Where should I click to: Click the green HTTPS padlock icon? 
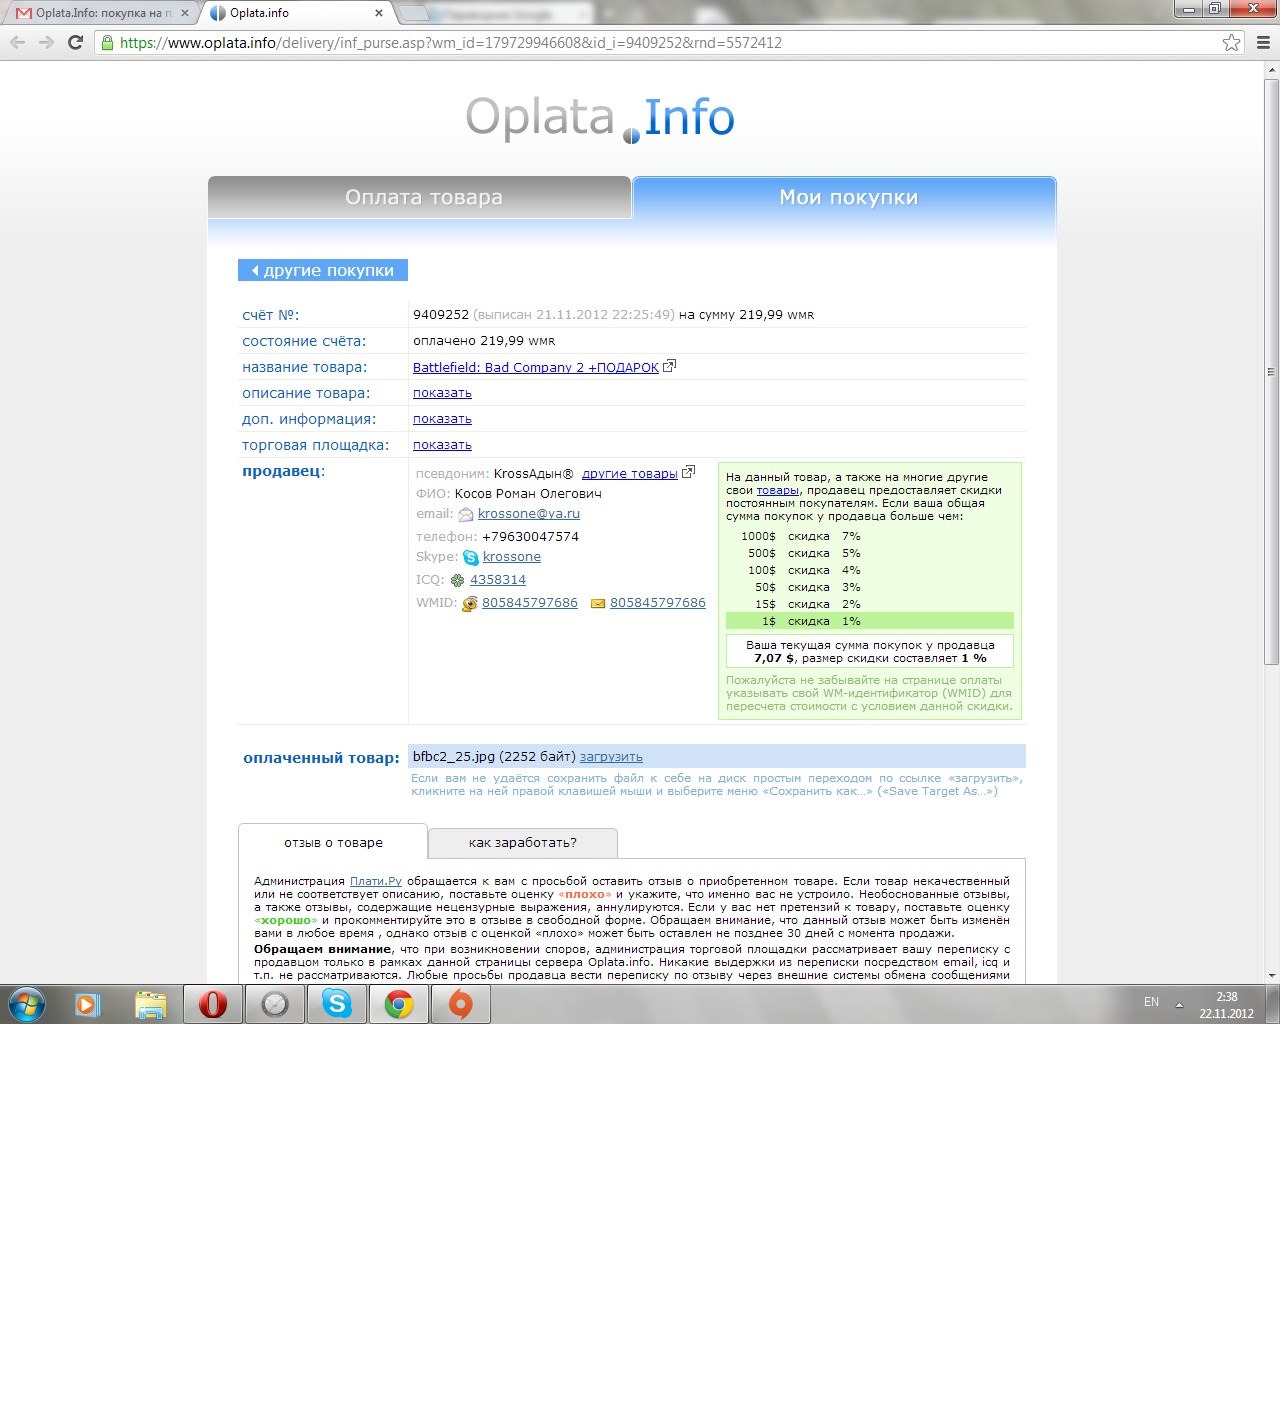[107, 42]
